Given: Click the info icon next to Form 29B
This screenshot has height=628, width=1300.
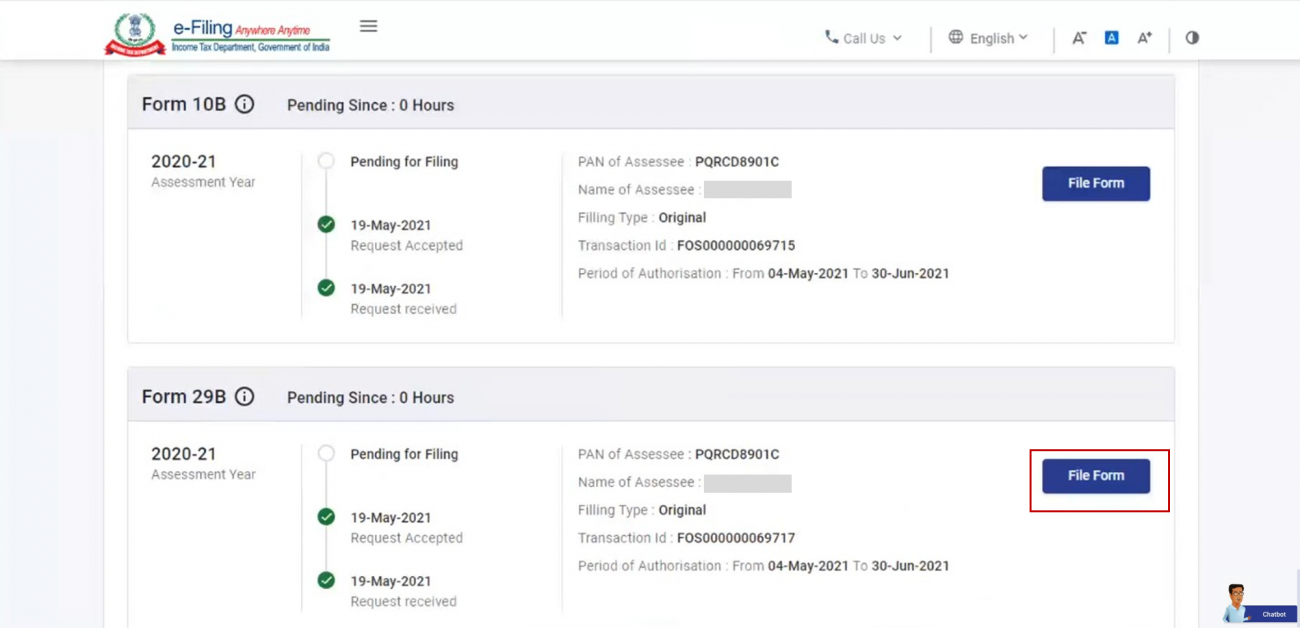Looking at the screenshot, I should 246,396.
